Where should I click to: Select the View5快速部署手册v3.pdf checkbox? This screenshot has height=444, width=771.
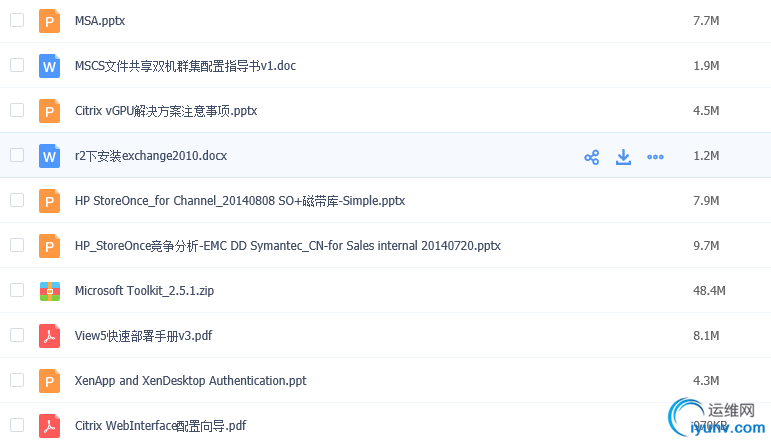tap(17, 335)
